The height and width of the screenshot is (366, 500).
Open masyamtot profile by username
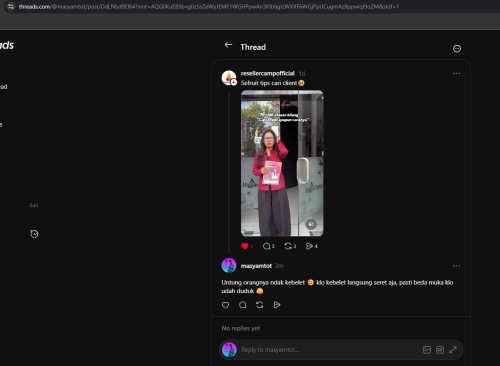coord(256,266)
